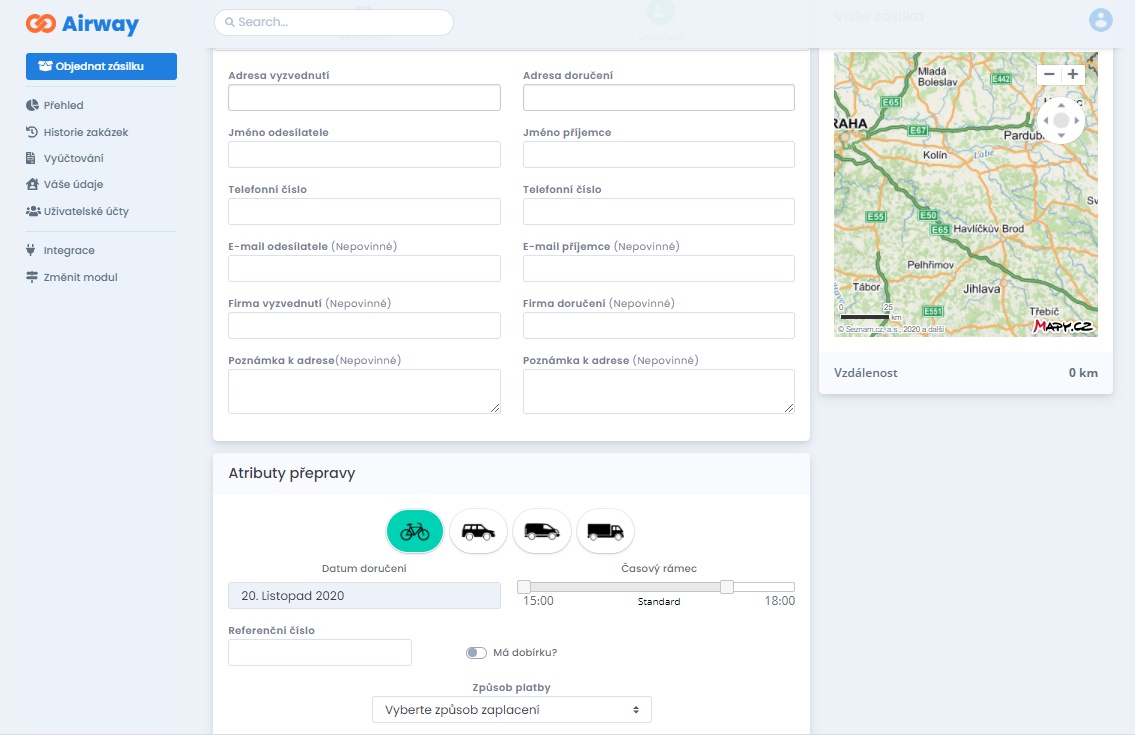Image resolution: width=1135 pixels, height=735 pixels.
Task: Open 'Vyúčtování' menu item
Action: 73,159
